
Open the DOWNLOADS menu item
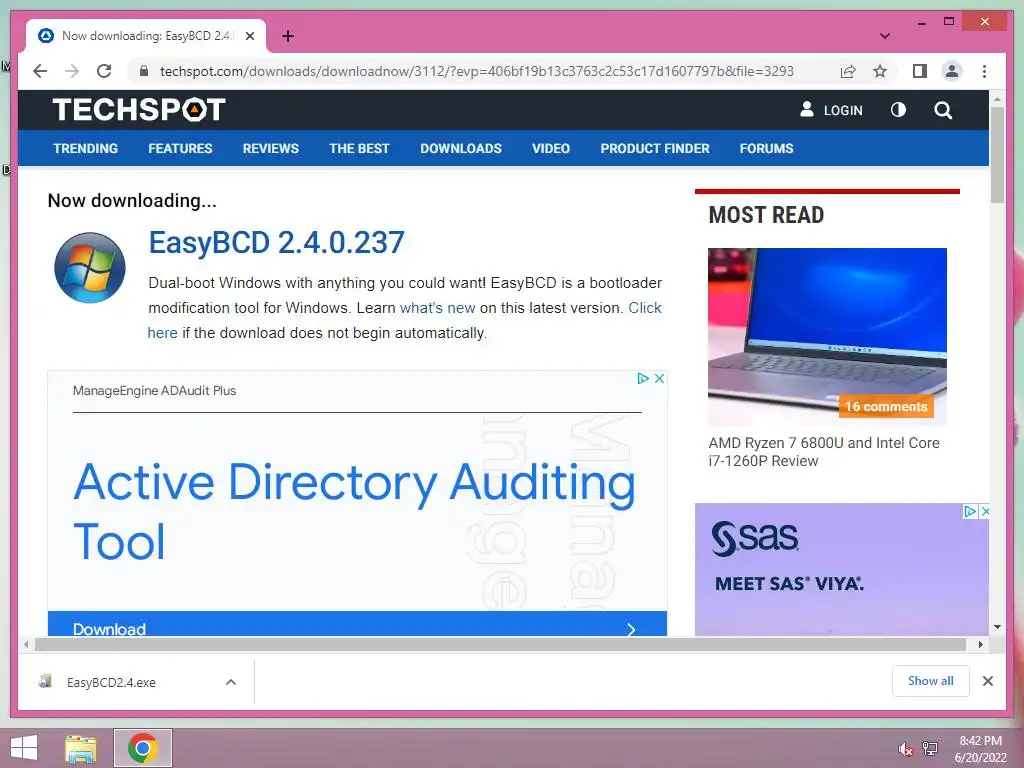[461, 148]
